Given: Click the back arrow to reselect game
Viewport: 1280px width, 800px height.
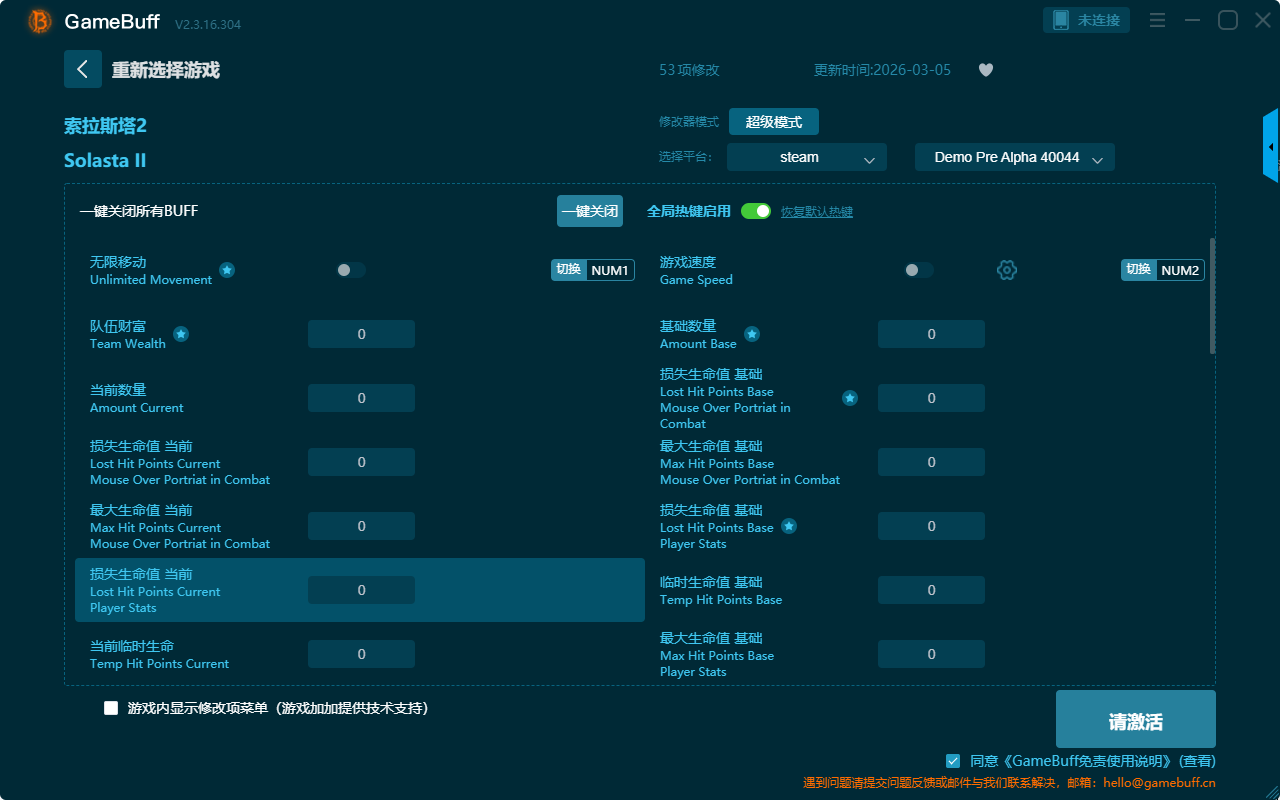Looking at the screenshot, I should tap(83, 69).
